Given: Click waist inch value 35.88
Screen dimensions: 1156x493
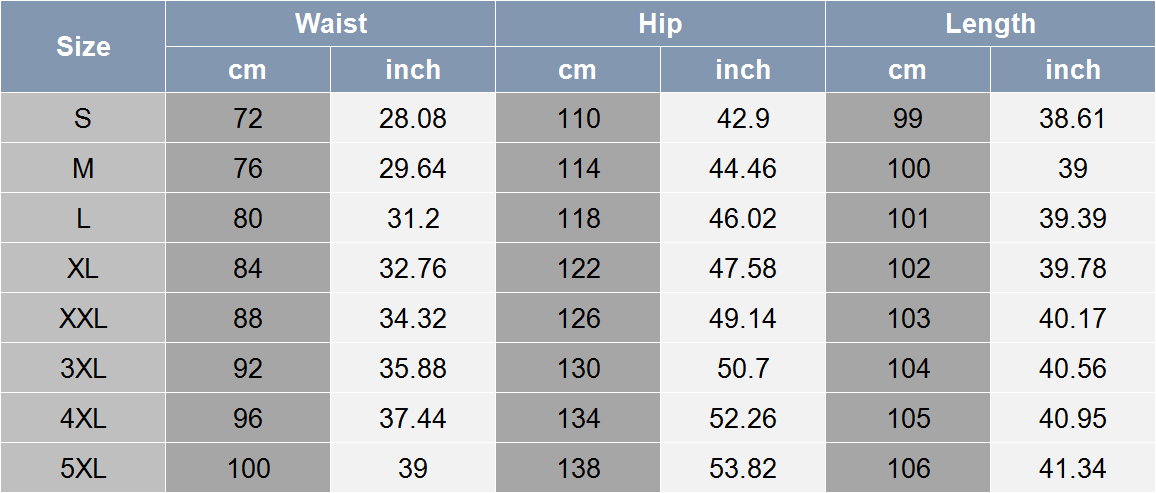Looking at the screenshot, I should pos(413,368).
